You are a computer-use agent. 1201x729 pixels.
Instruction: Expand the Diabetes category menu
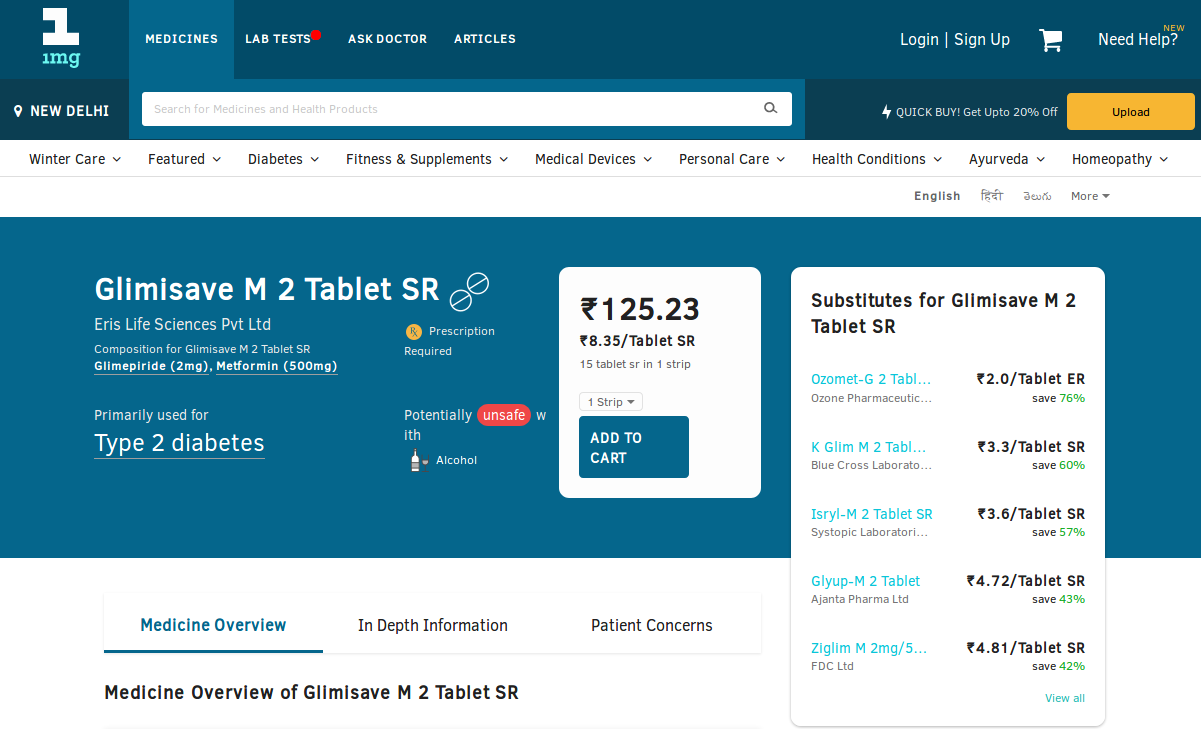tap(283, 159)
